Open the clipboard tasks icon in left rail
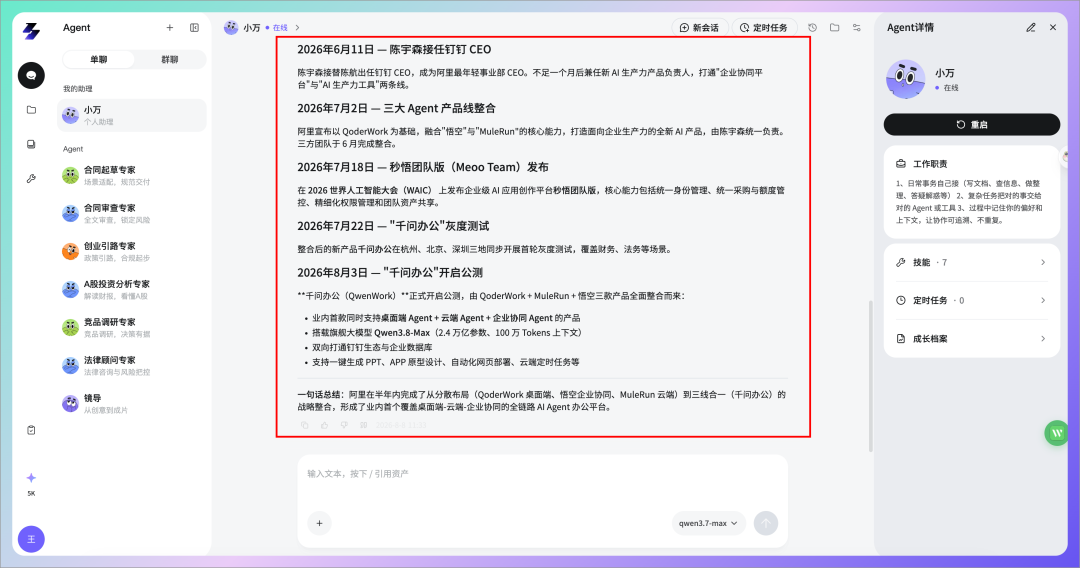 coord(31,430)
